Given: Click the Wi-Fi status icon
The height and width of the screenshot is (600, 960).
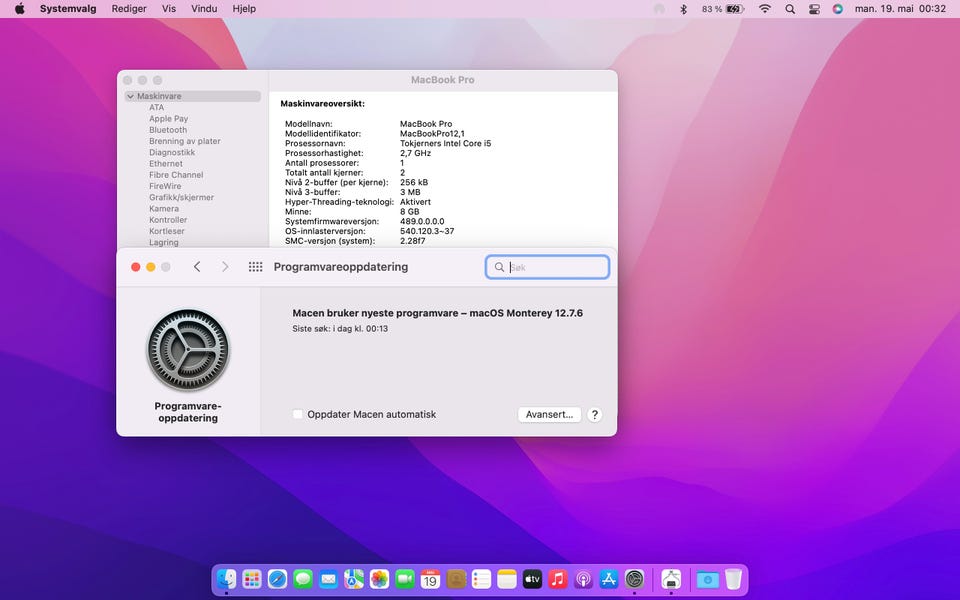Looking at the screenshot, I should pyautogui.click(x=765, y=9).
